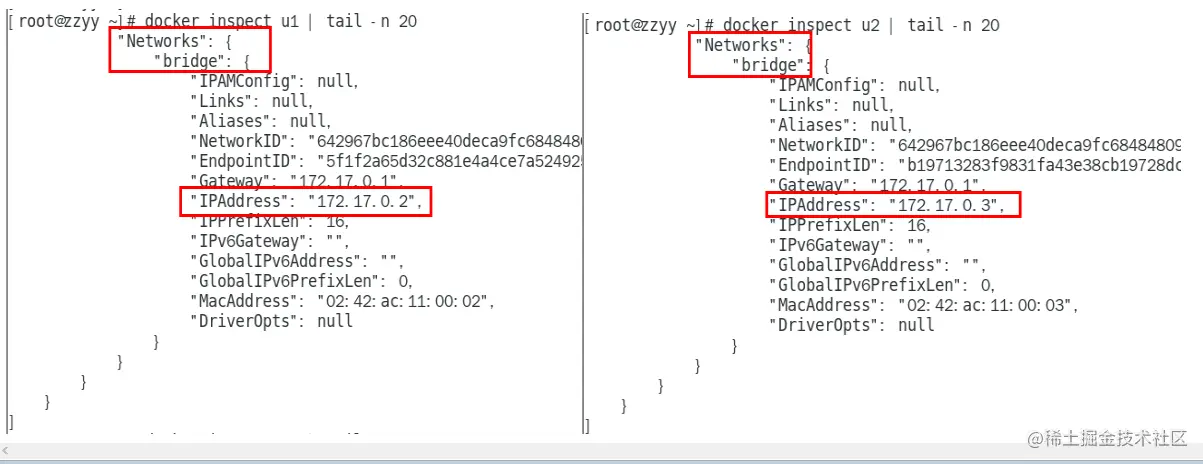Click the docker inspect u2 command line
Image resolution: width=1203 pixels, height=464 pixels.
coord(794,25)
